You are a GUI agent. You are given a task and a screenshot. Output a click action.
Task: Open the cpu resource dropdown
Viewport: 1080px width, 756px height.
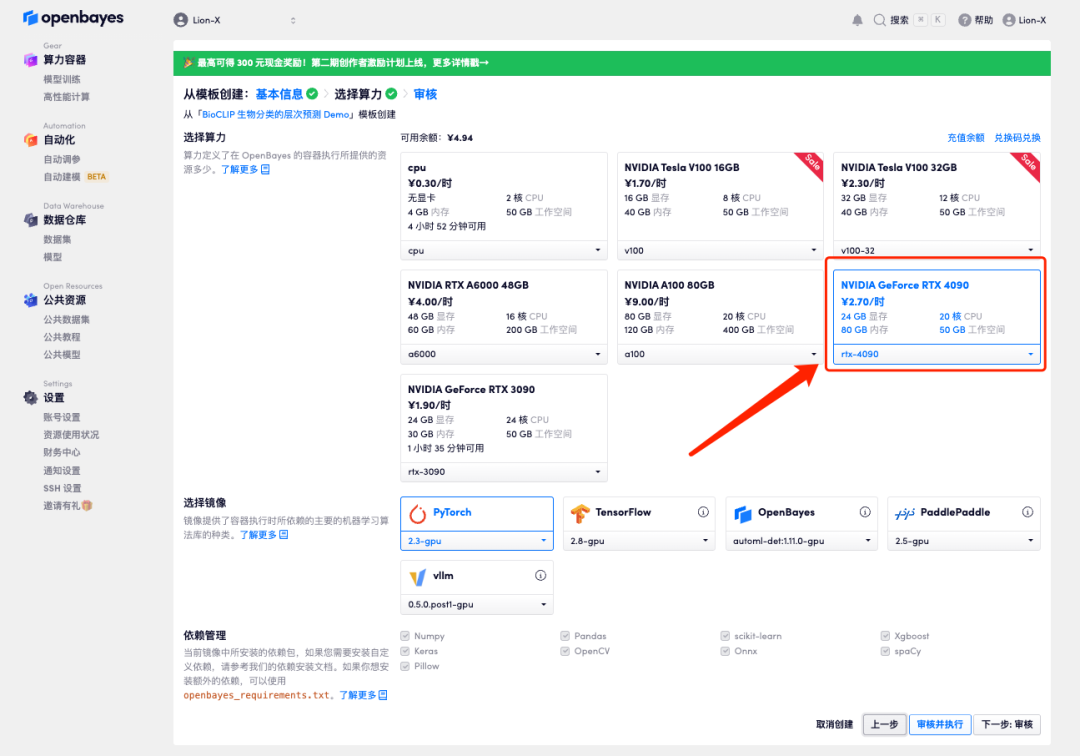503,251
